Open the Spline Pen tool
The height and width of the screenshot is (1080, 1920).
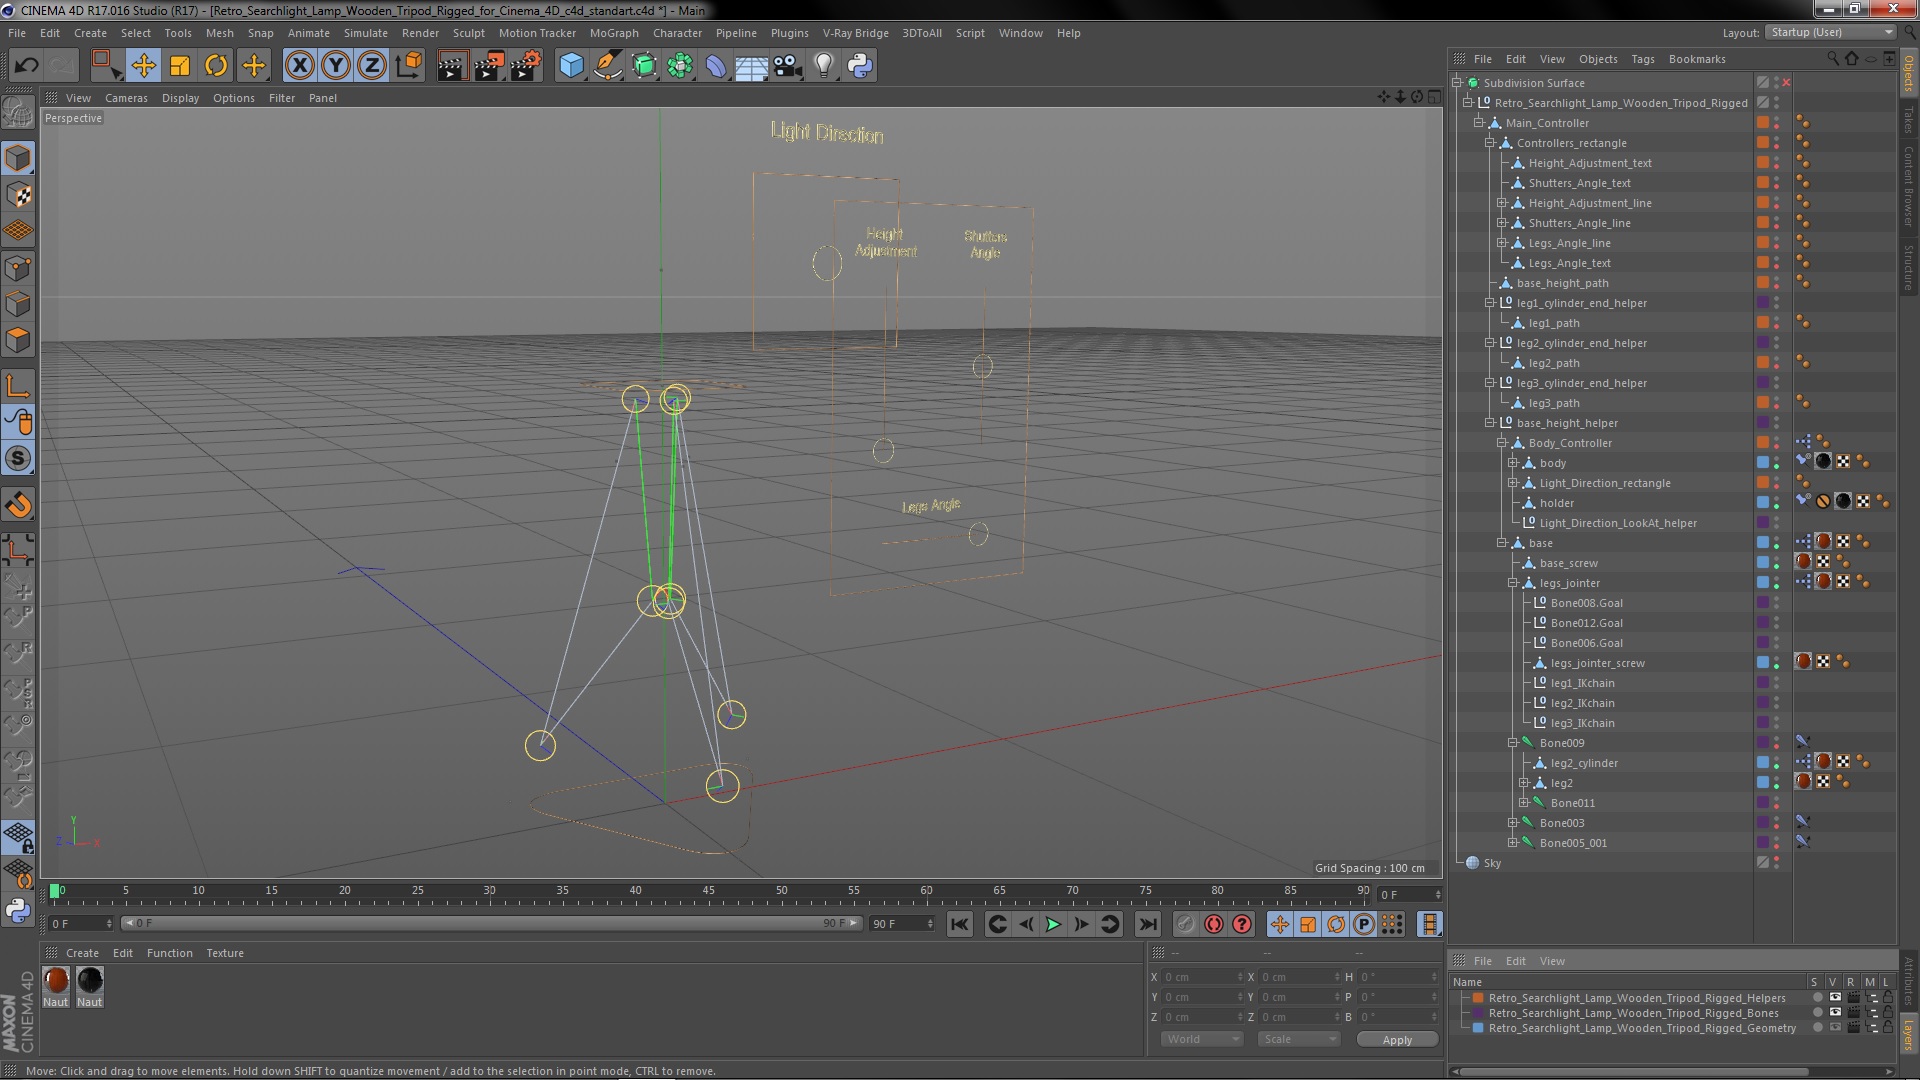pos(608,66)
